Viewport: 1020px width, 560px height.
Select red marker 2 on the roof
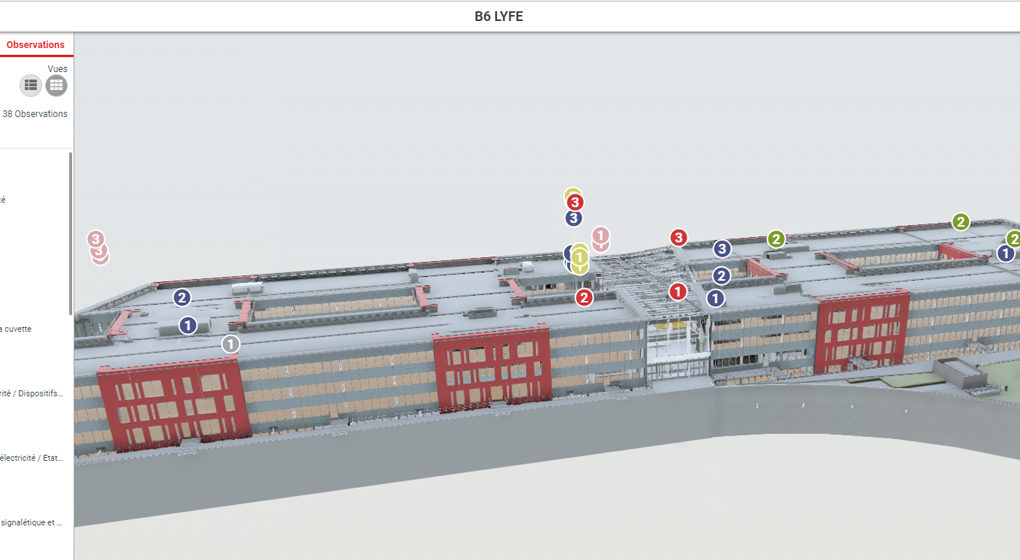click(x=584, y=297)
